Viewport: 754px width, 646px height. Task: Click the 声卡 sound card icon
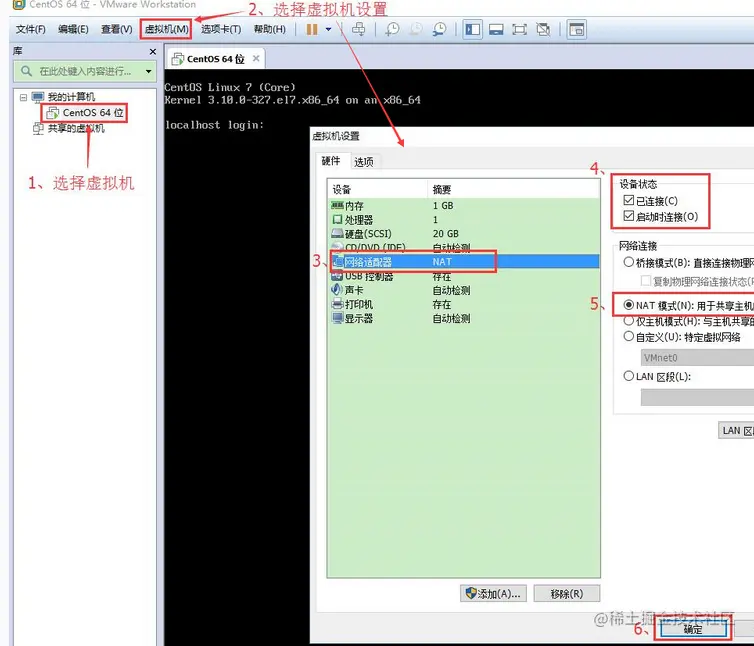pos(337,290)
